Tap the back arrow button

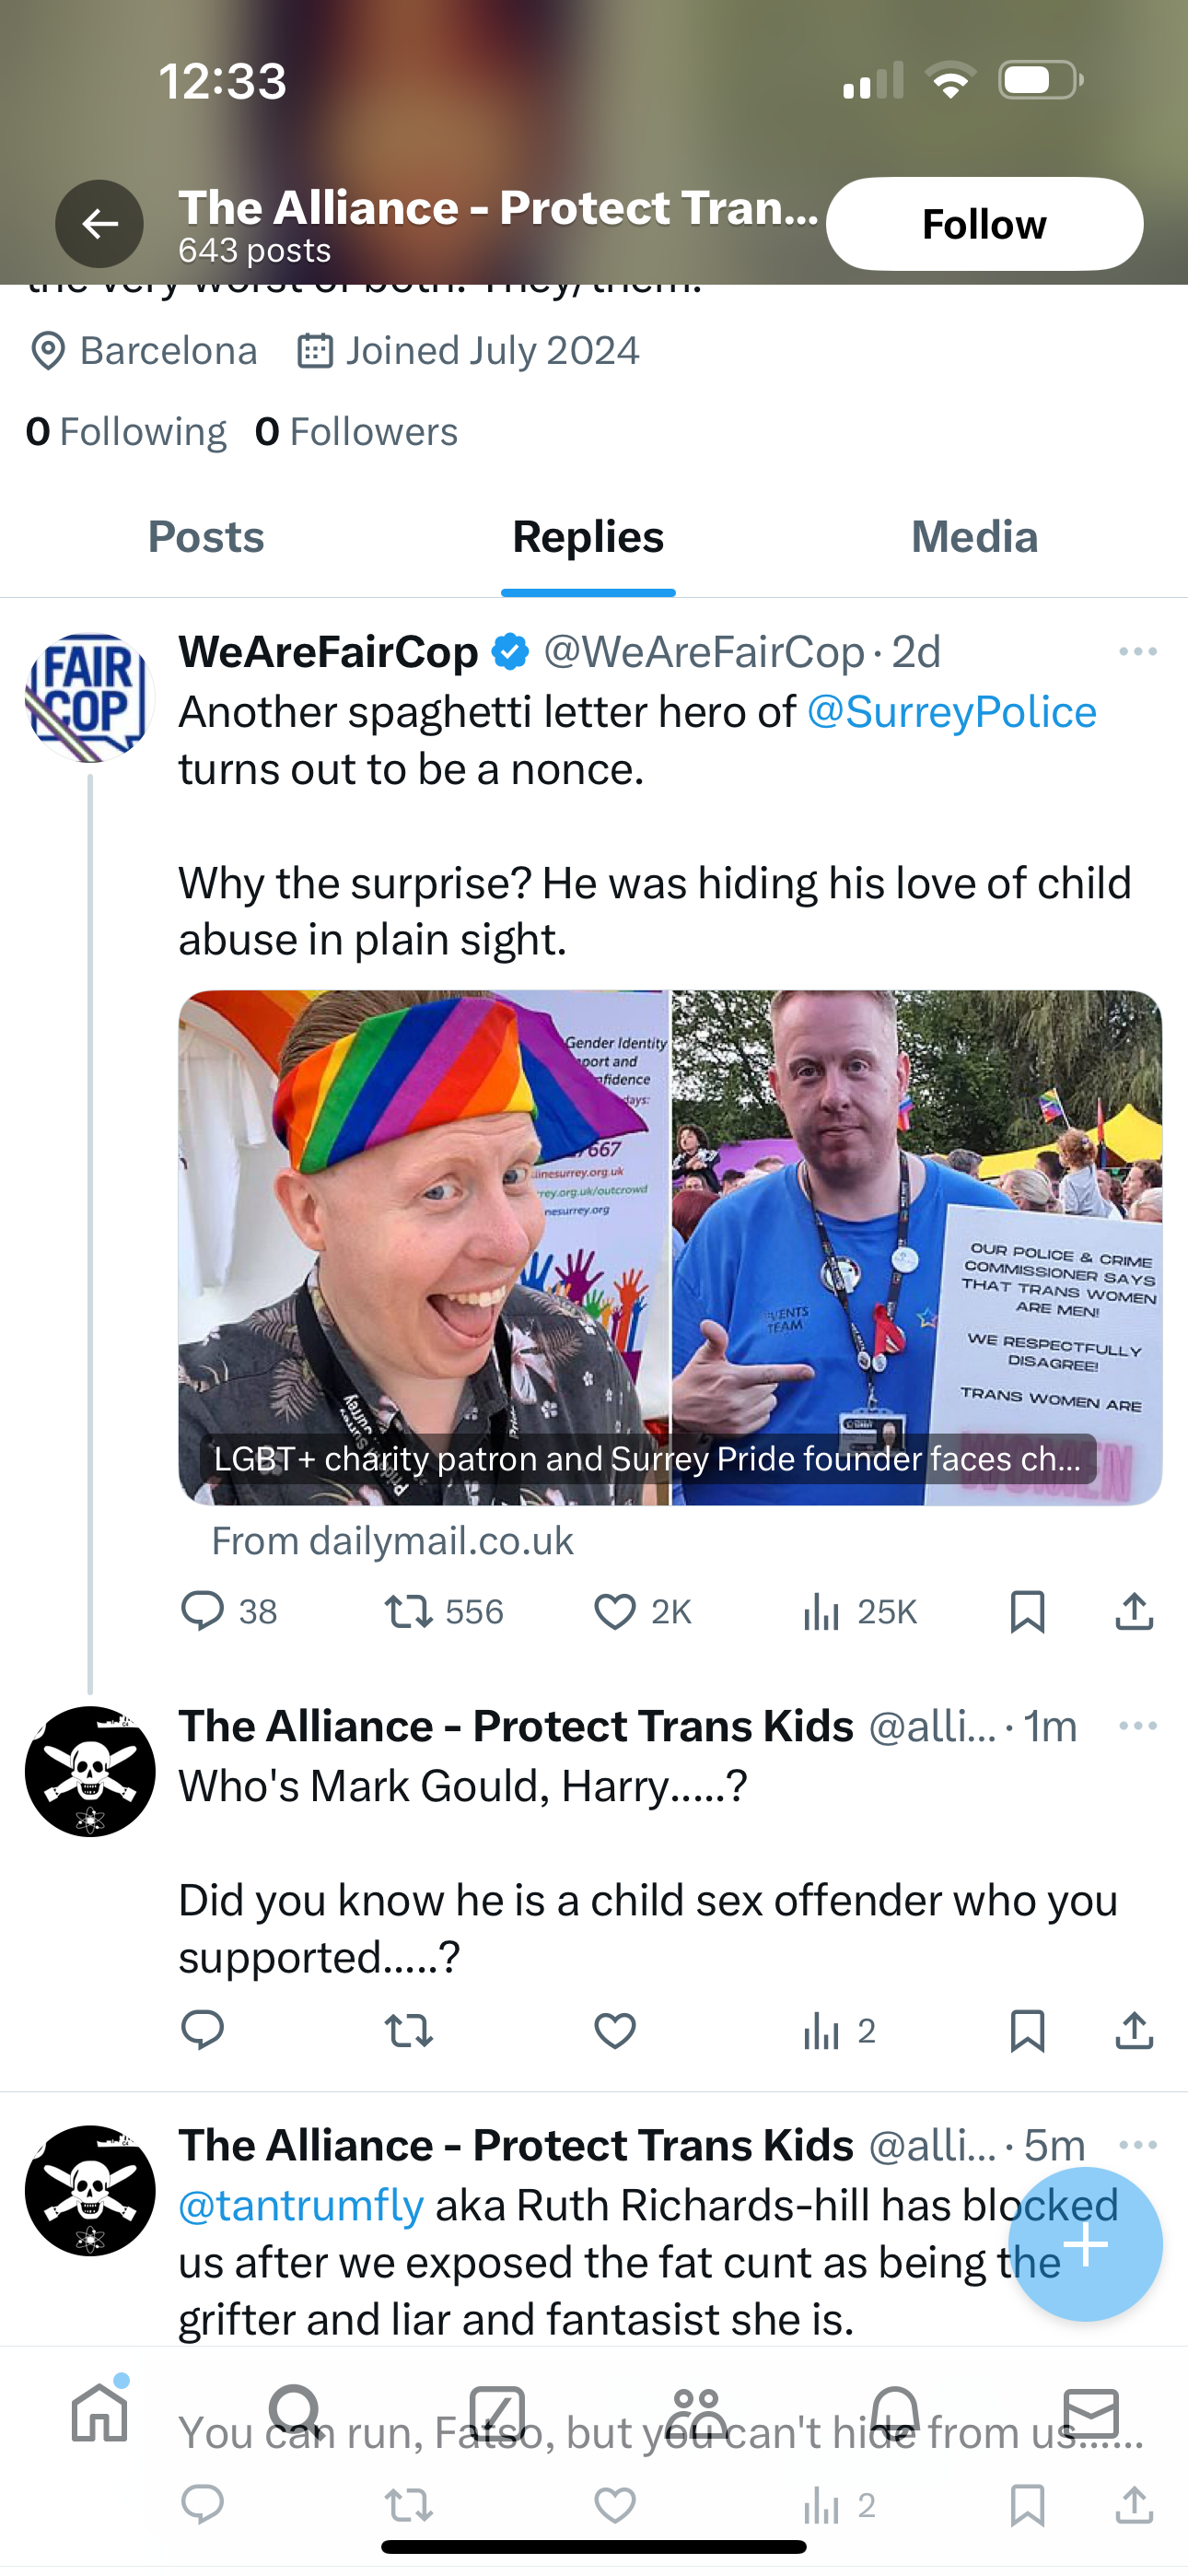(x=99, y=224)
